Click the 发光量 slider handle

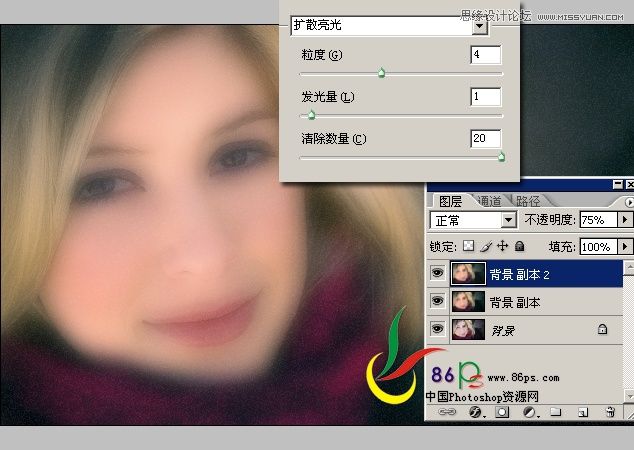click(x=311, y=115)
